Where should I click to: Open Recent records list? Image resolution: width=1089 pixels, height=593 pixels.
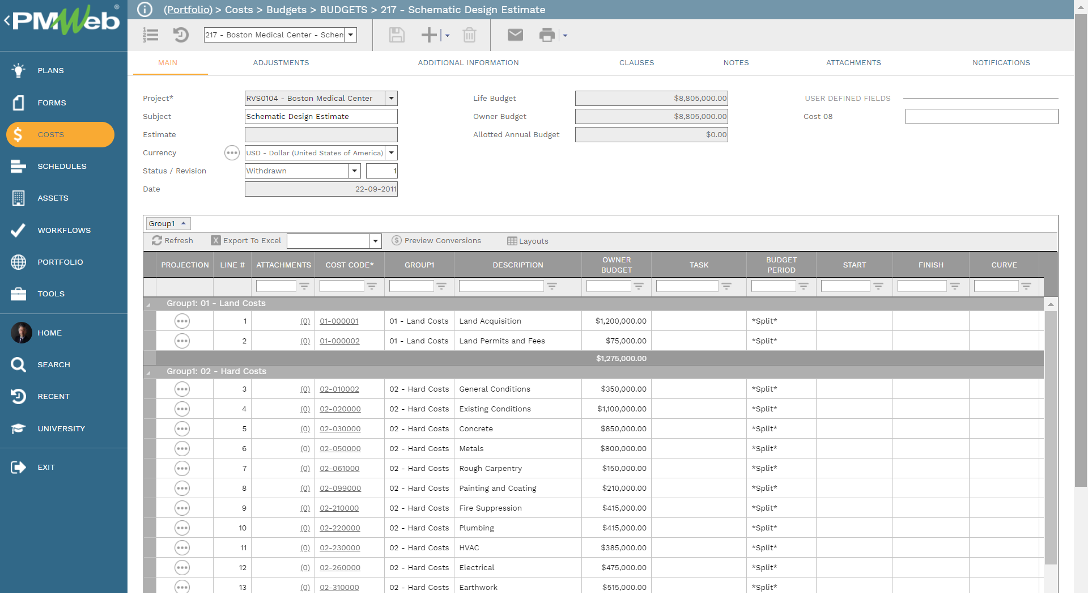(x=53, y=396)
